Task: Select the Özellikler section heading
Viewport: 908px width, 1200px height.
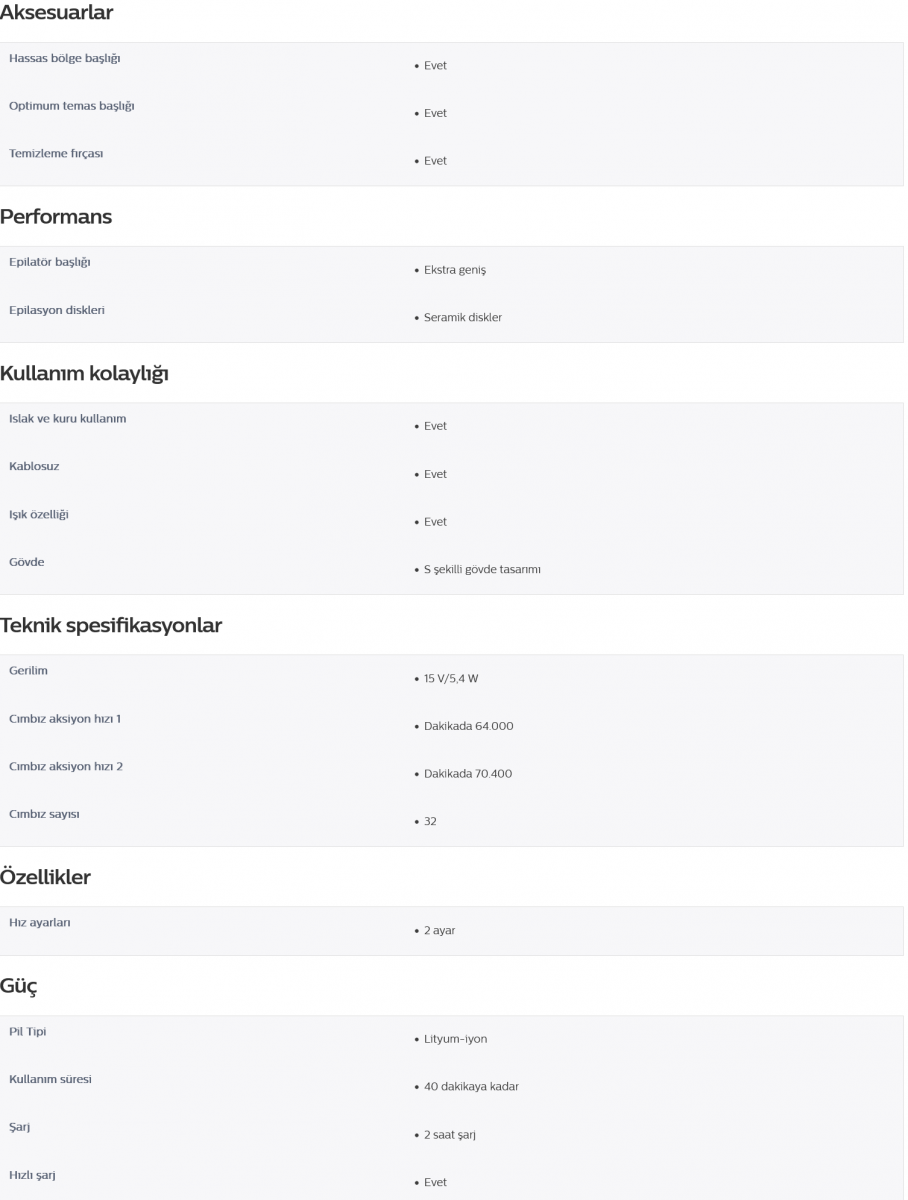Action: 45,878
